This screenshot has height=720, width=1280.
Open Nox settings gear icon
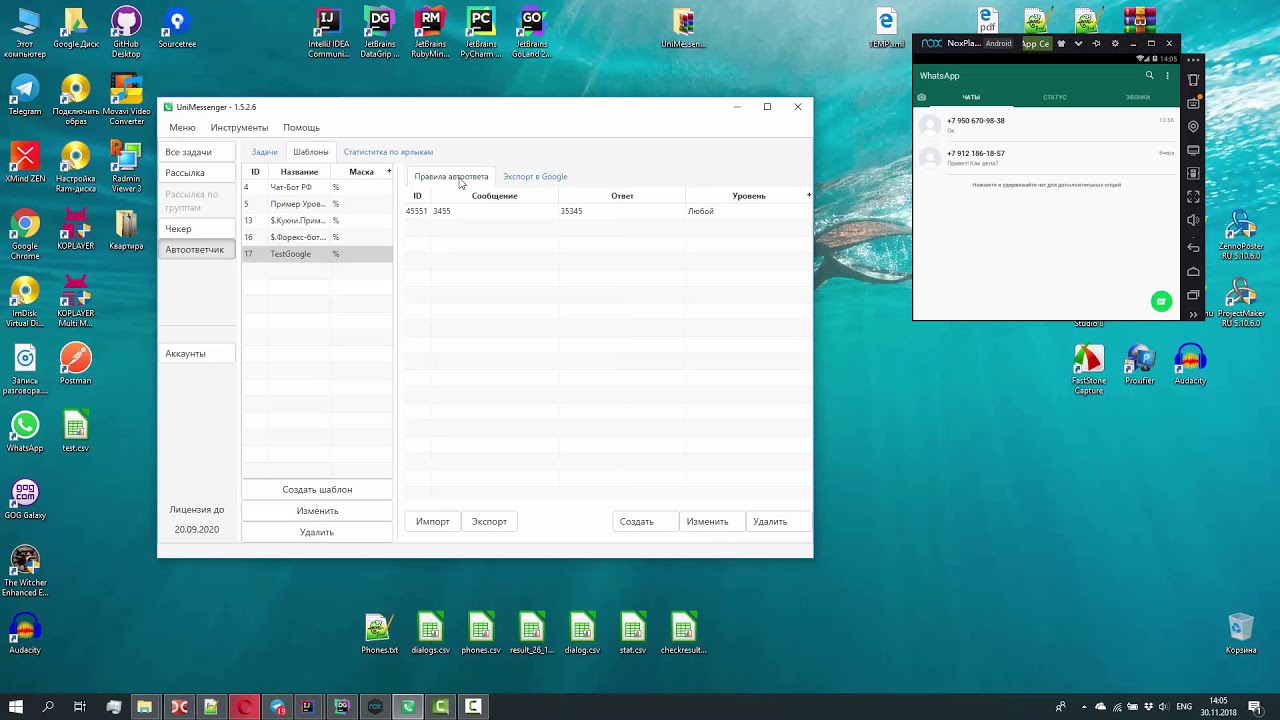(1115, 44)
